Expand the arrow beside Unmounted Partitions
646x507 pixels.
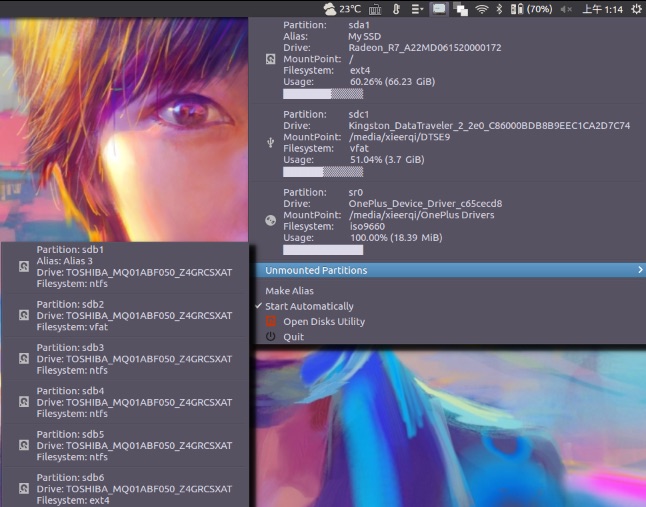pos(640,270)
